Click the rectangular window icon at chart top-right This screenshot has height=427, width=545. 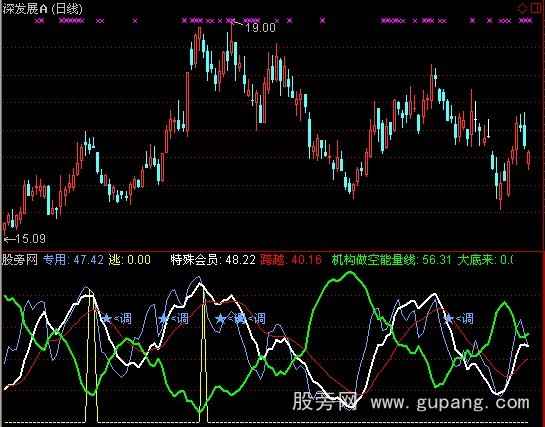pos(536,9)
